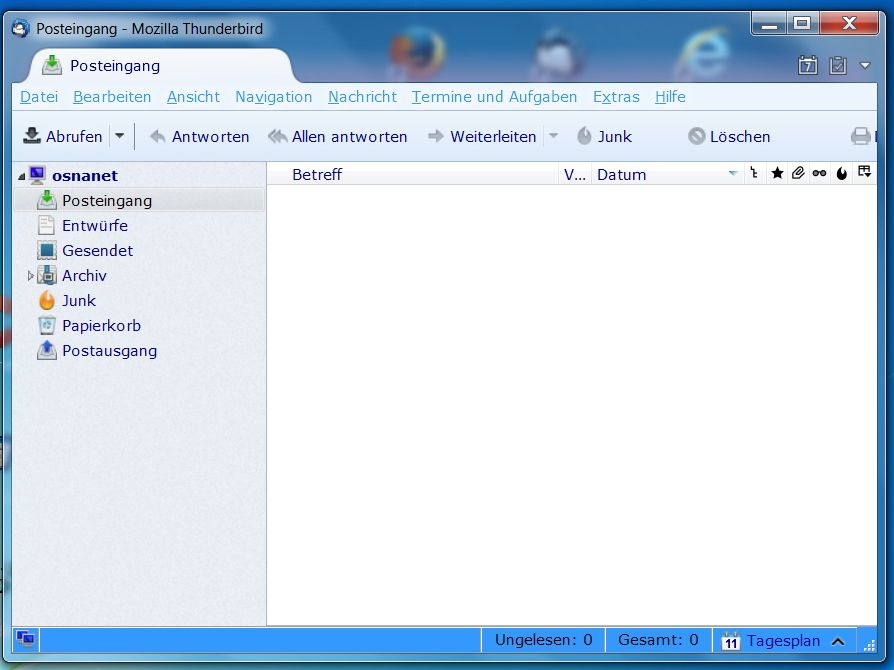Sort by junk status flame column

[x=842, y=173]
